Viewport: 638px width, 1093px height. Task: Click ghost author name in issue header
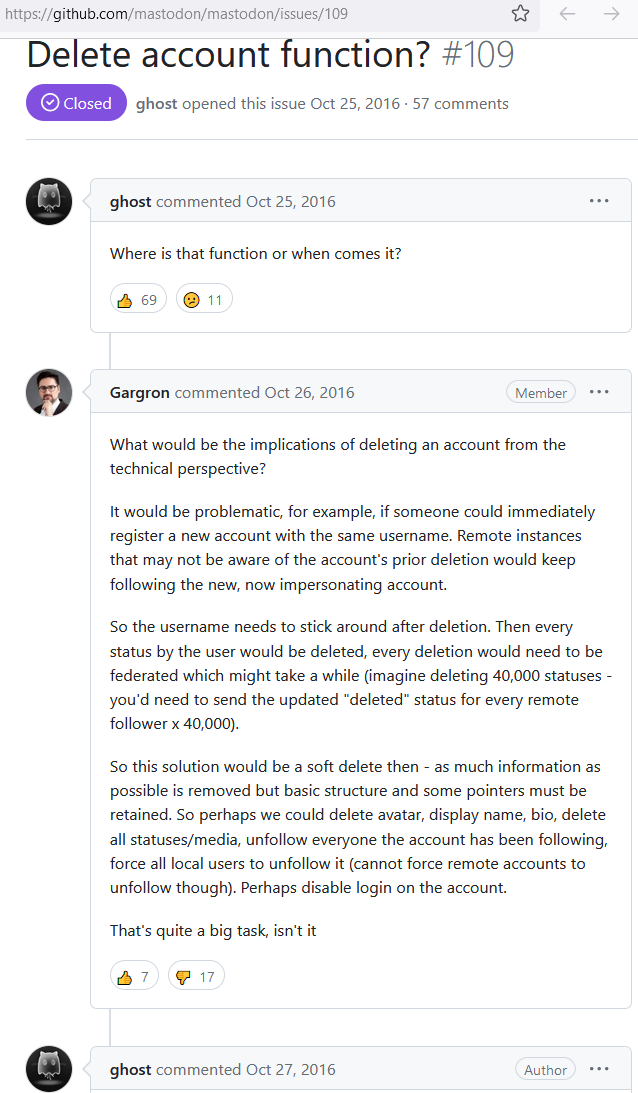[156, 104]
